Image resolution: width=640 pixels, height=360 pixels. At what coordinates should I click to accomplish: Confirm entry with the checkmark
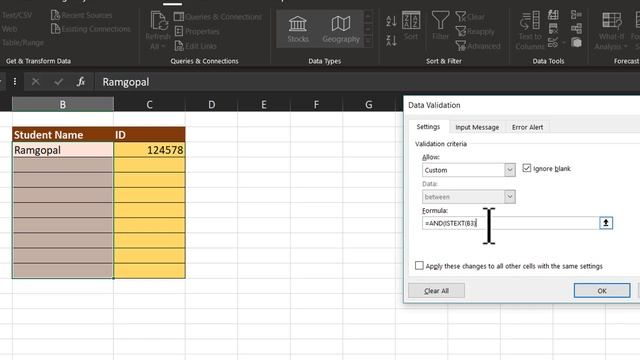point(58,82)
